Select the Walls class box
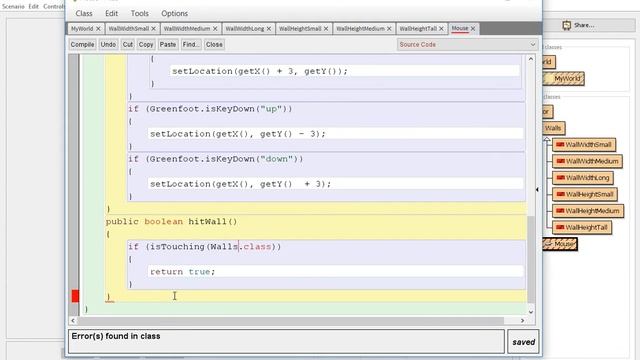Screen dimensions: 640x360 click(553, 128)
